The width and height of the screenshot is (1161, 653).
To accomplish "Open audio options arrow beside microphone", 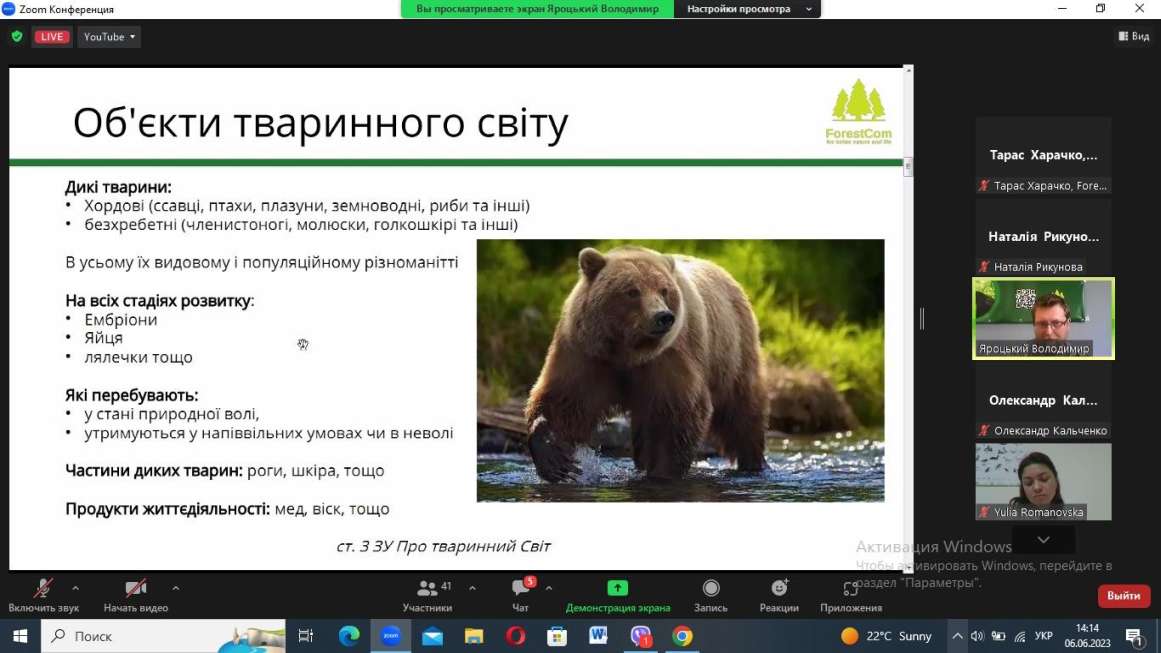I will 76,589.
